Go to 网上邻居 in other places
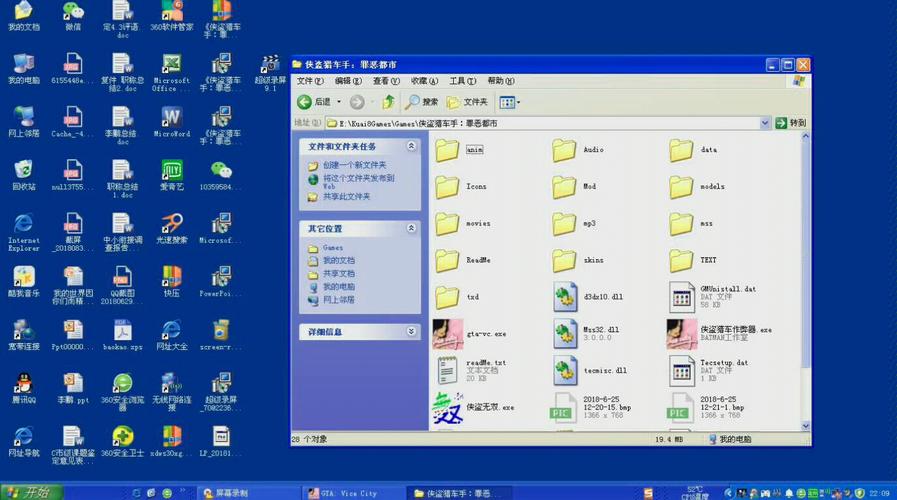The height and width of the screenshot is (500, 897). pos(339,300)
